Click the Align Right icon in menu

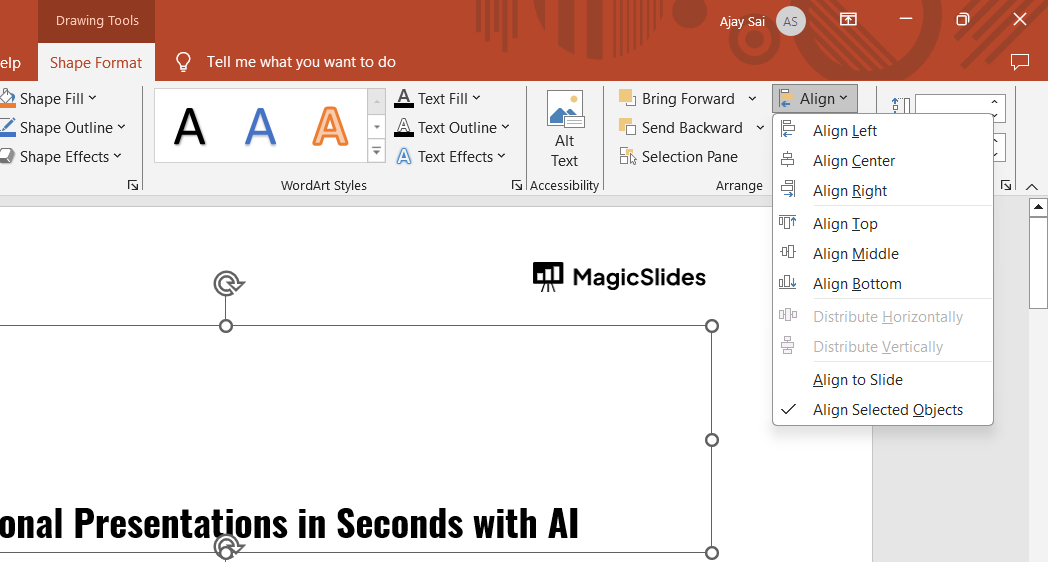coord(788,190)
